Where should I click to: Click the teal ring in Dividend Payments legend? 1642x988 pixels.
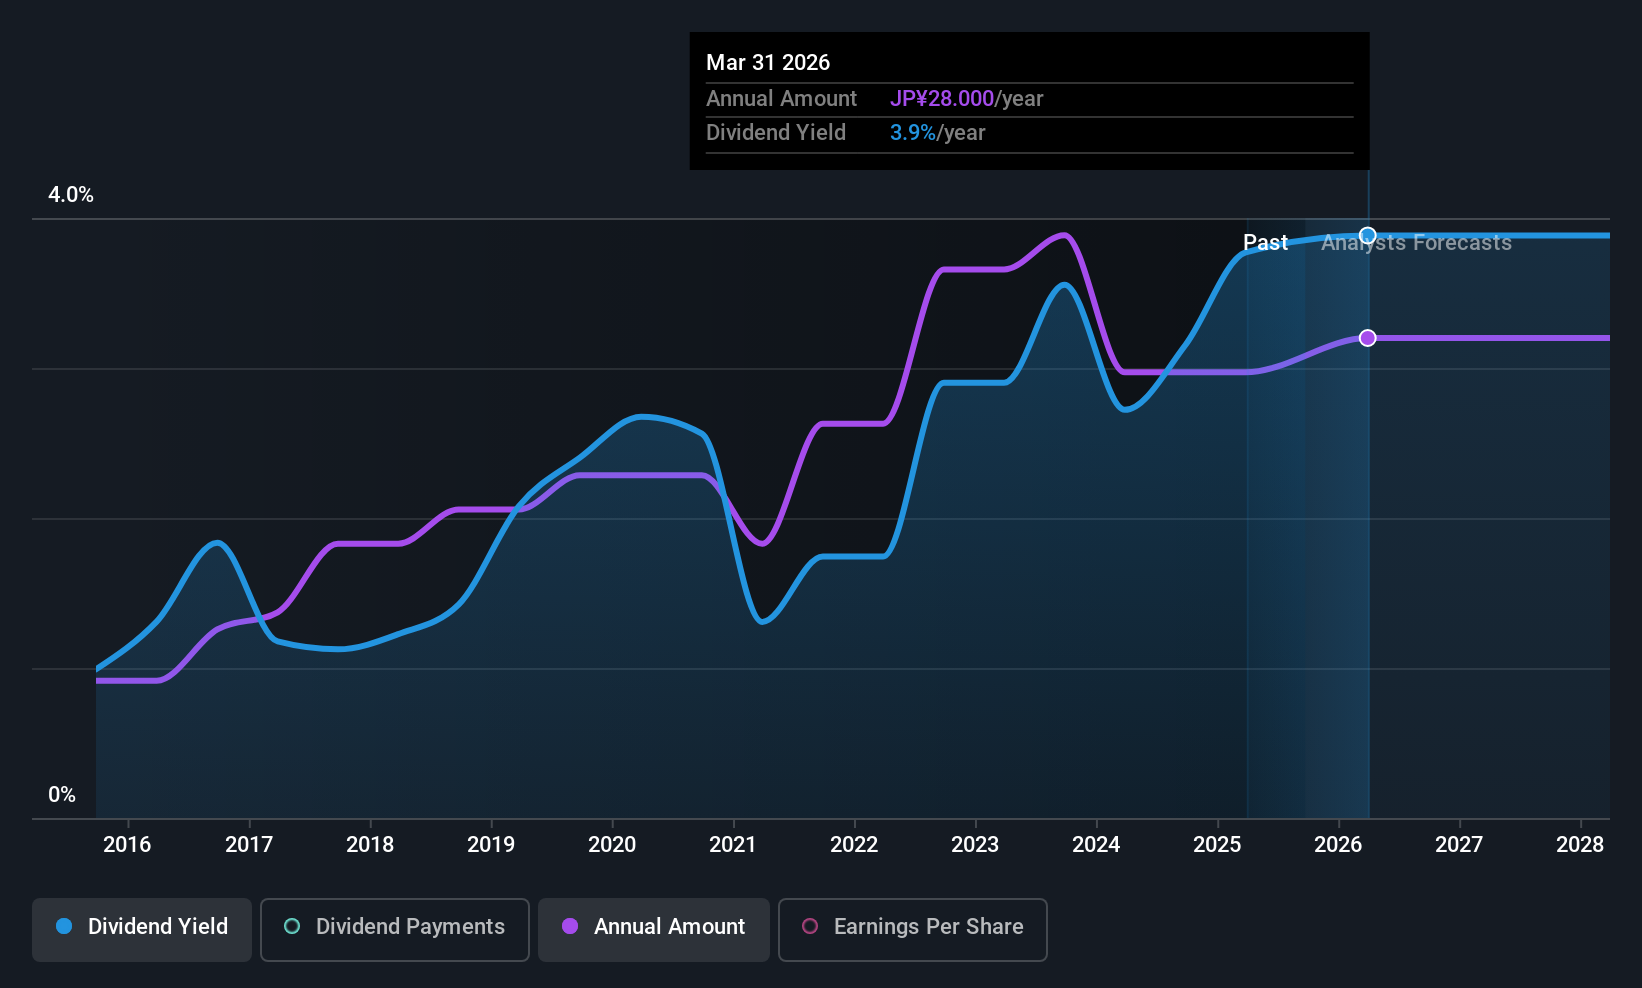292,926
